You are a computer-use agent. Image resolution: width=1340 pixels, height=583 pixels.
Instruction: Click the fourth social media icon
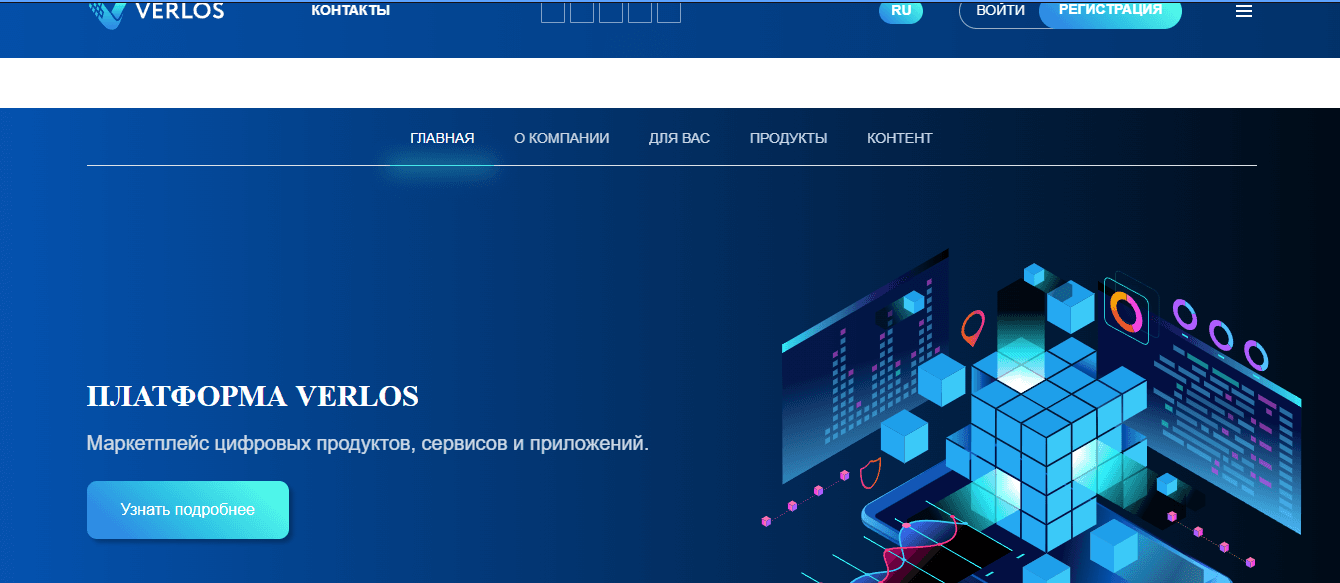tap(639, 12)
